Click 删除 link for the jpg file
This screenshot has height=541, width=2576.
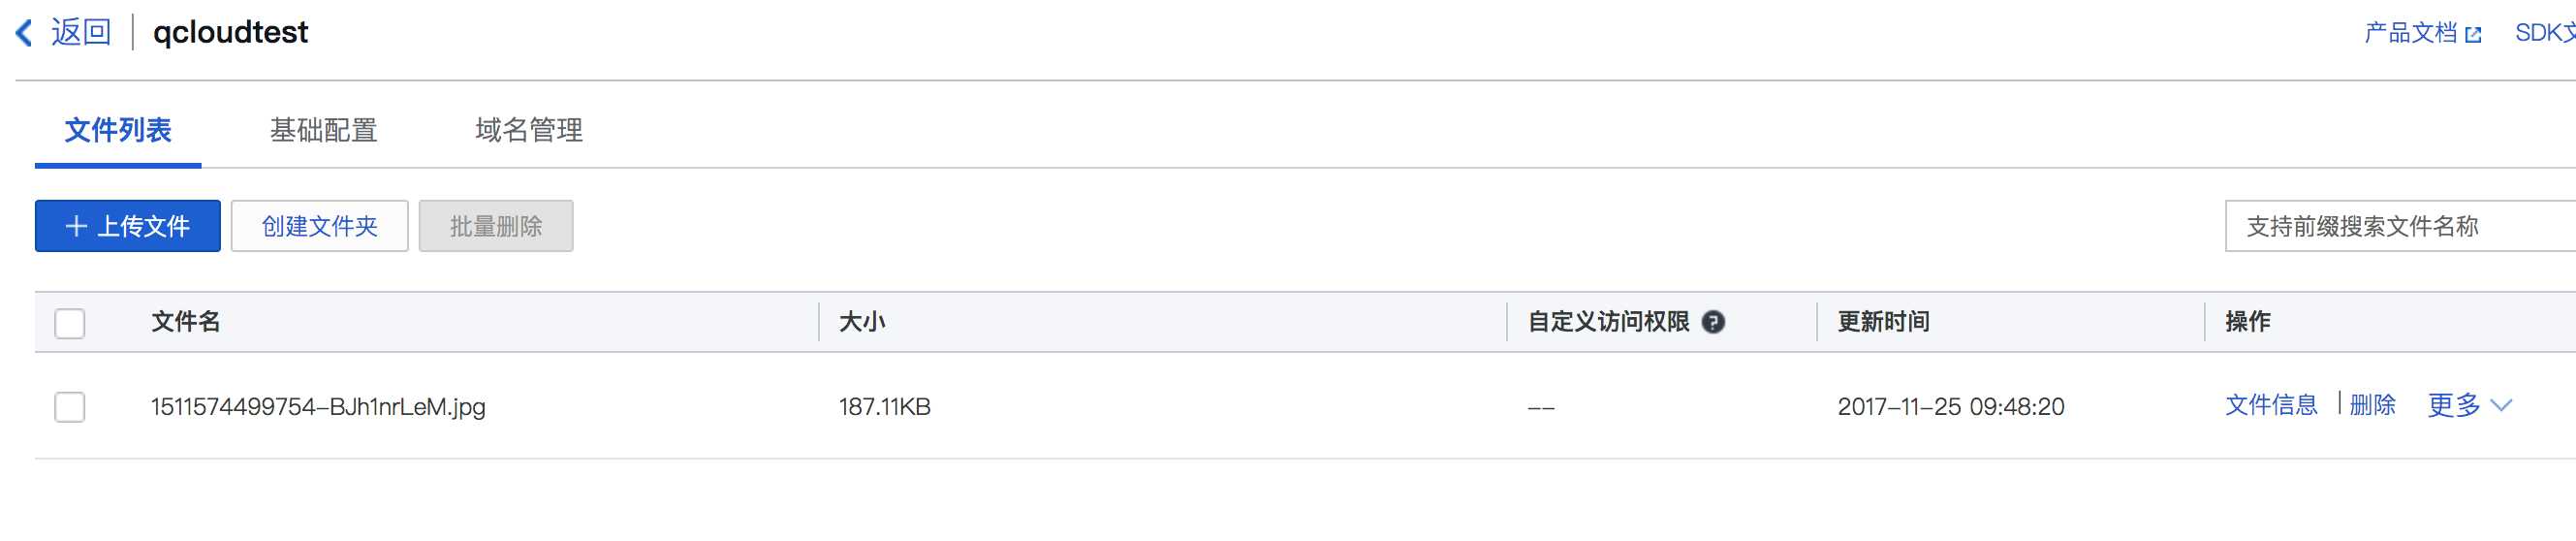pyautogui.click(x=2372, y=405)
